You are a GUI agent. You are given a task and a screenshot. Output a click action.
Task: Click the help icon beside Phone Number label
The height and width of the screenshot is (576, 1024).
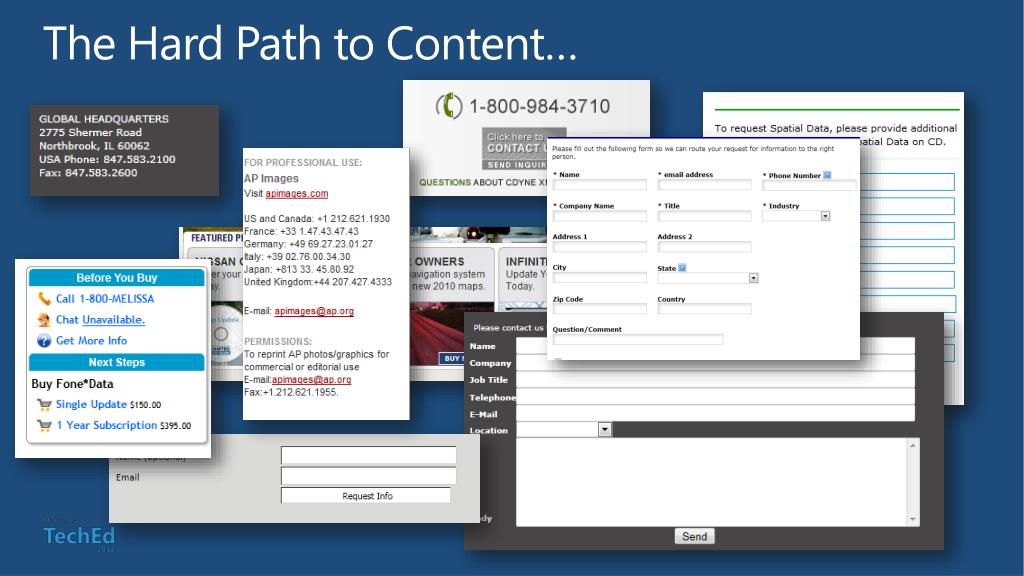[x=827, y=175]
